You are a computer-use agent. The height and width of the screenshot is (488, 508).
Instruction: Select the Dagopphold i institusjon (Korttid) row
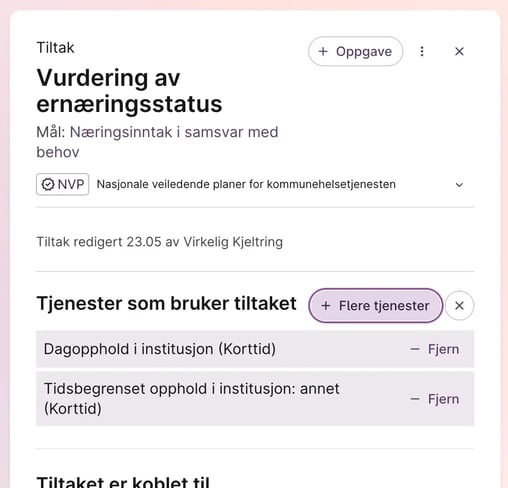[x=255, y=349]
